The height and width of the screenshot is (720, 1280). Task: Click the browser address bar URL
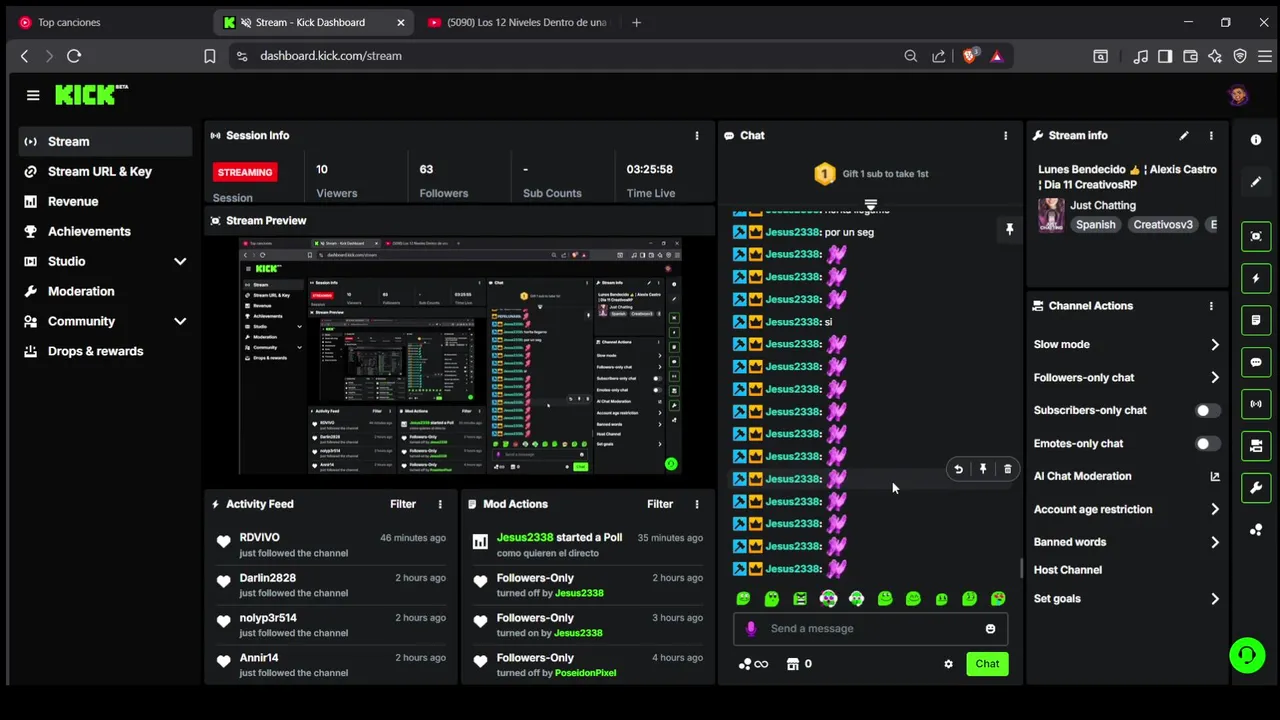tap(331, 56)
